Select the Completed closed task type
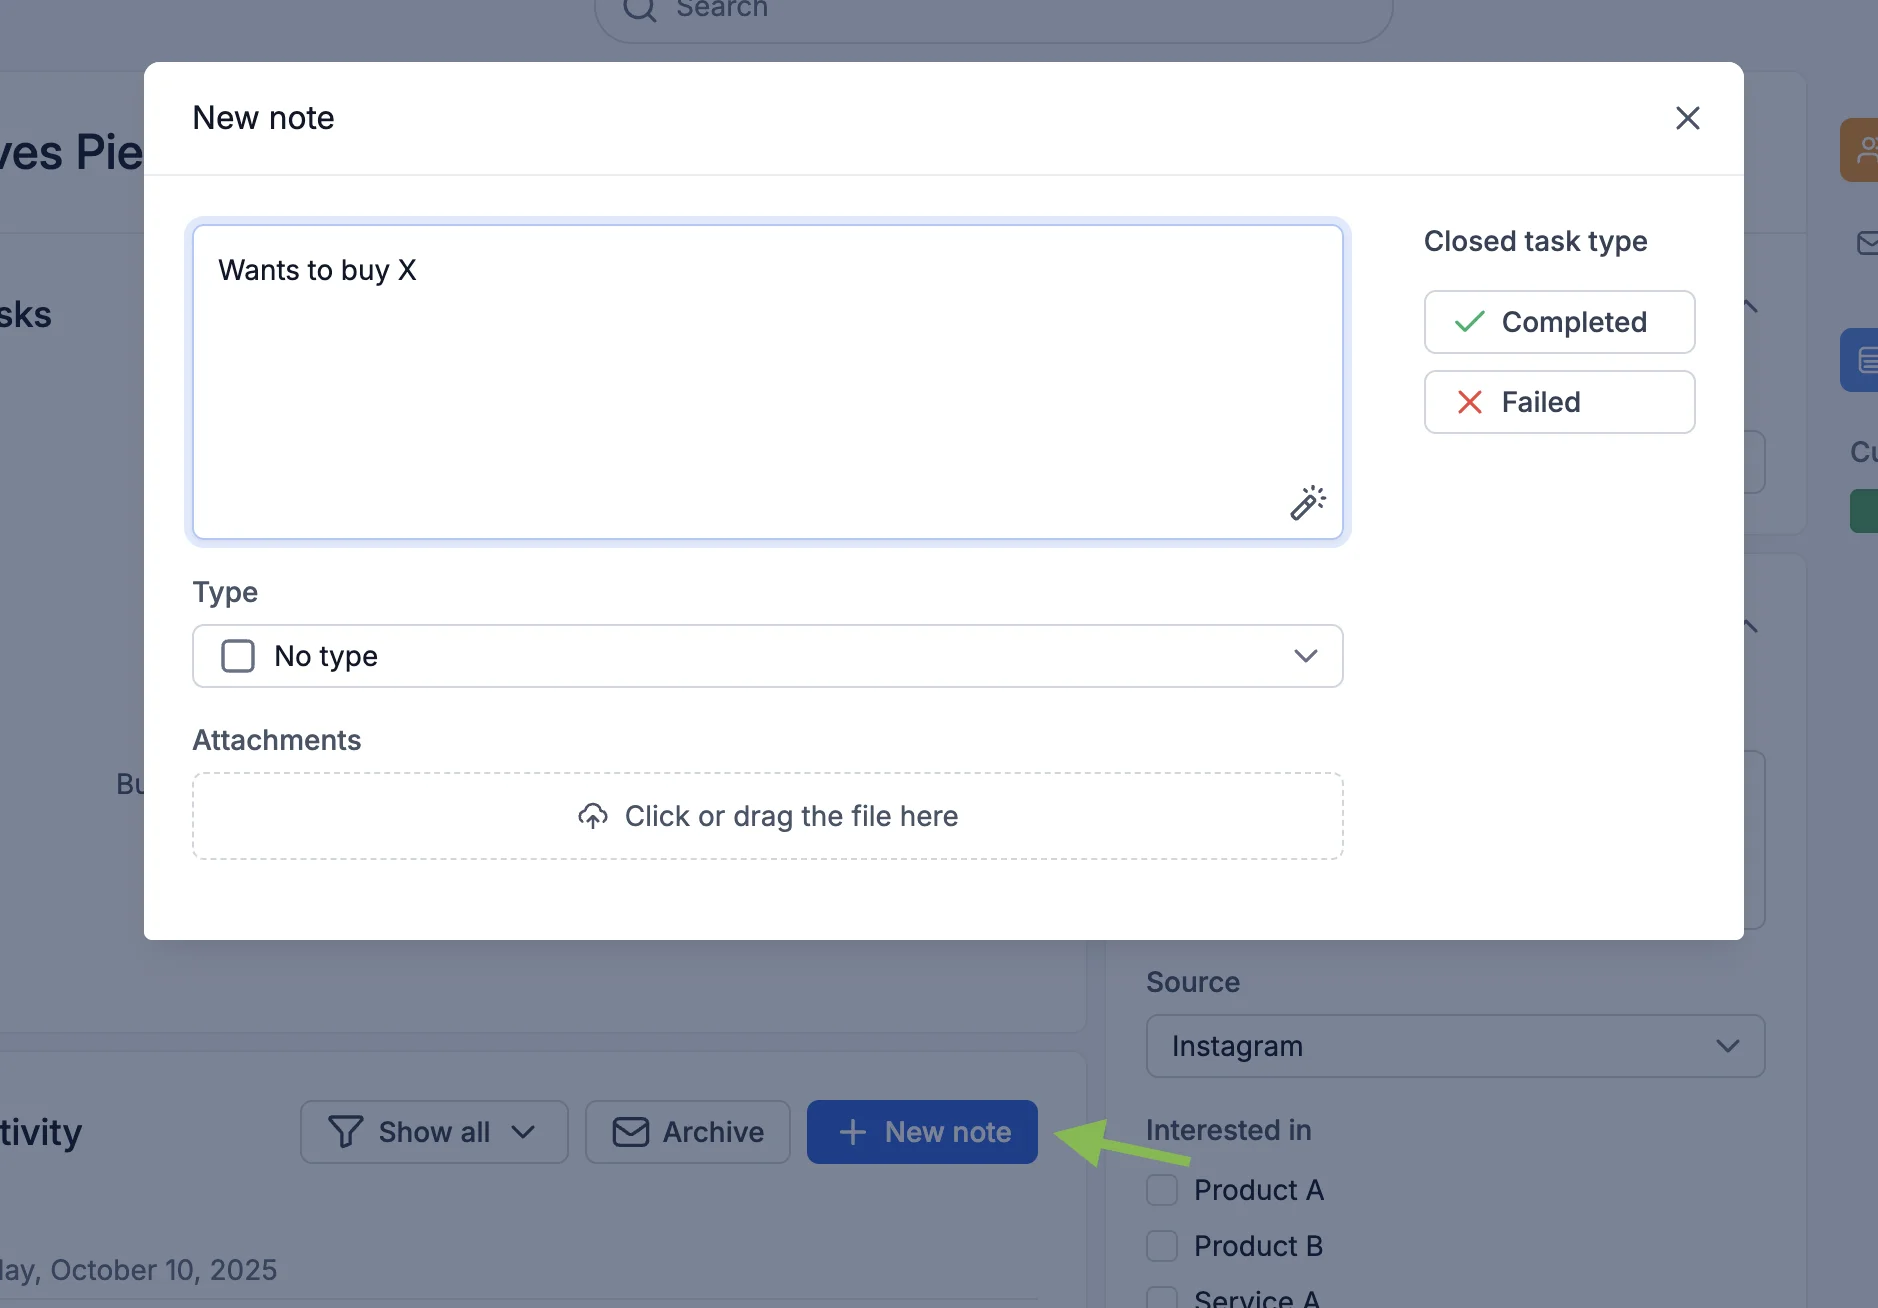Image resolution: width=1878 pixels, height=1308 pixels. (x=1559, y=322)
